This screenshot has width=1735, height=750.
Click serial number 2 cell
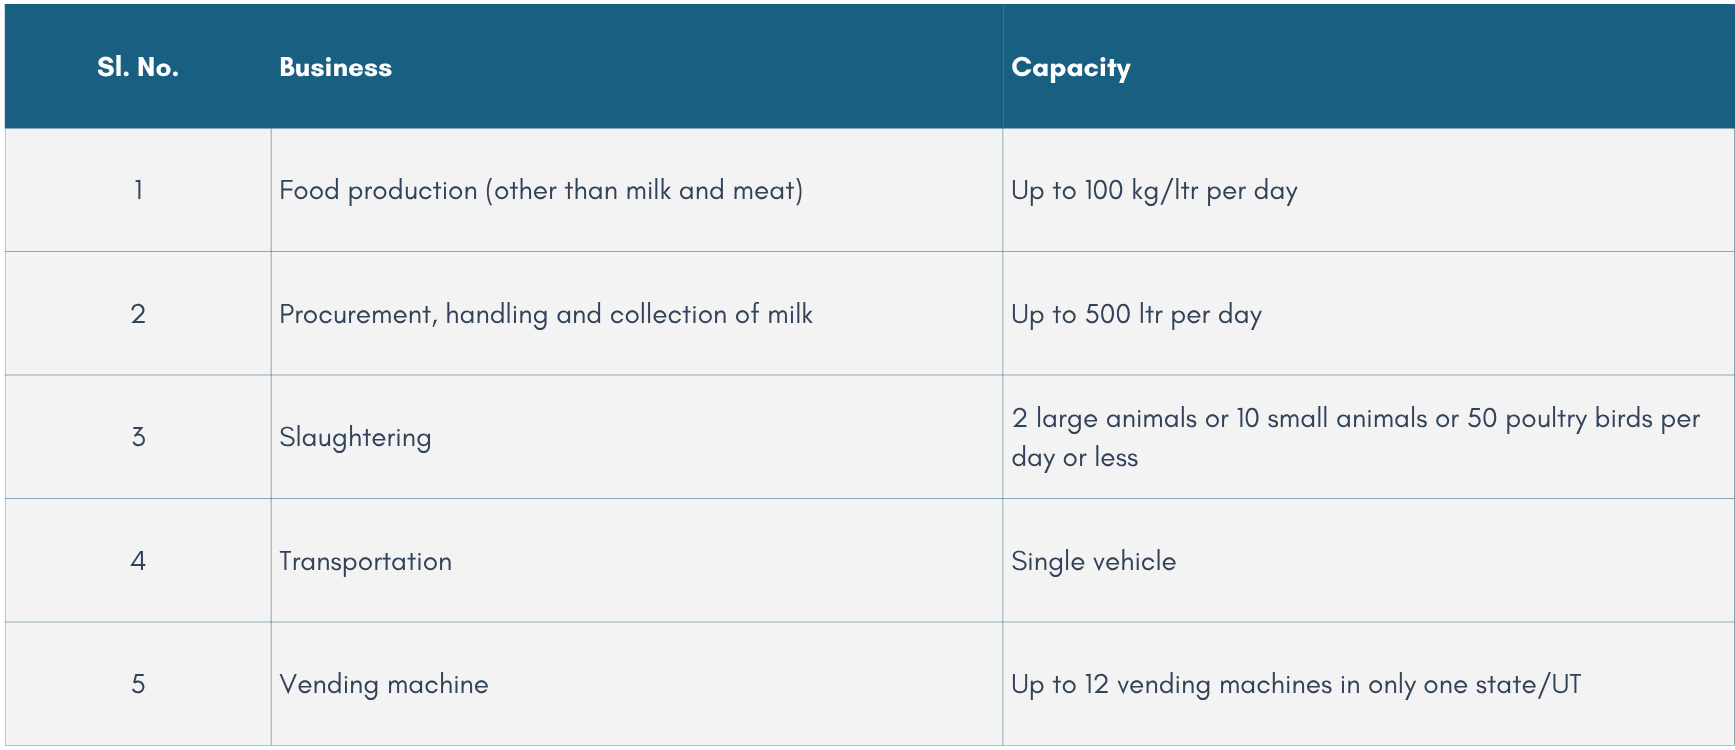138,314
